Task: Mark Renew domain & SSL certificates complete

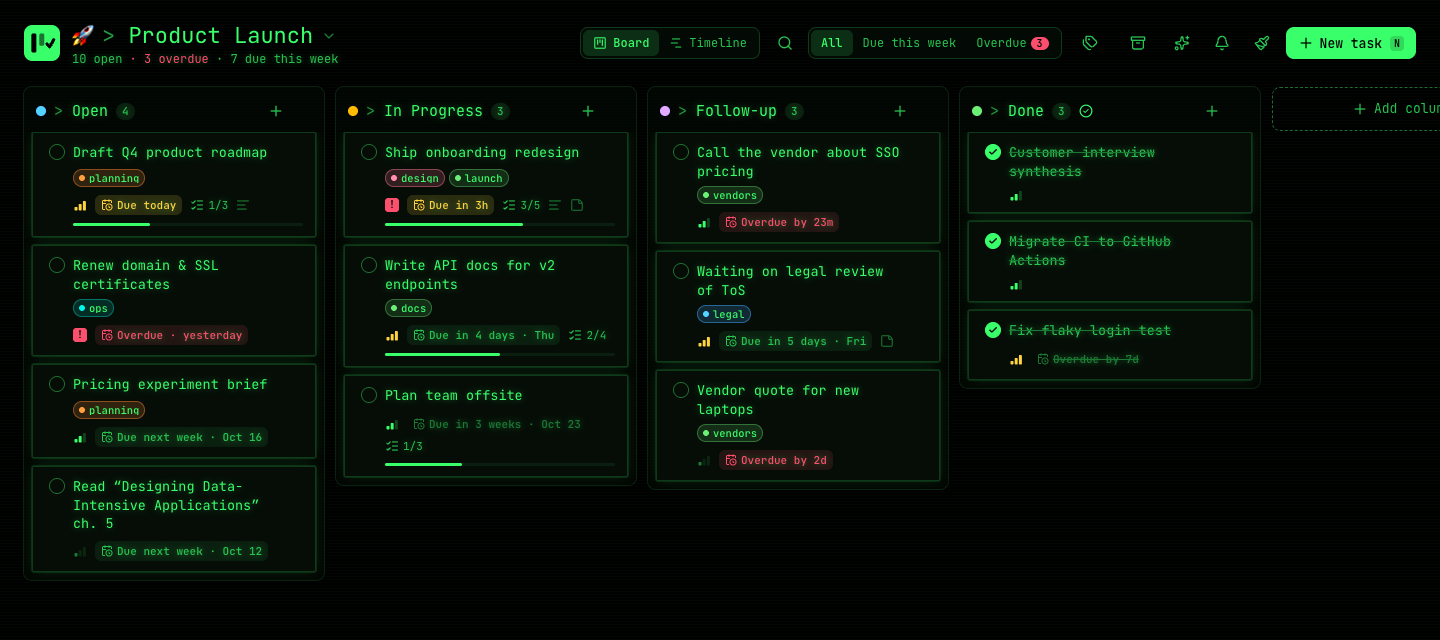Action: pos(57,265)
